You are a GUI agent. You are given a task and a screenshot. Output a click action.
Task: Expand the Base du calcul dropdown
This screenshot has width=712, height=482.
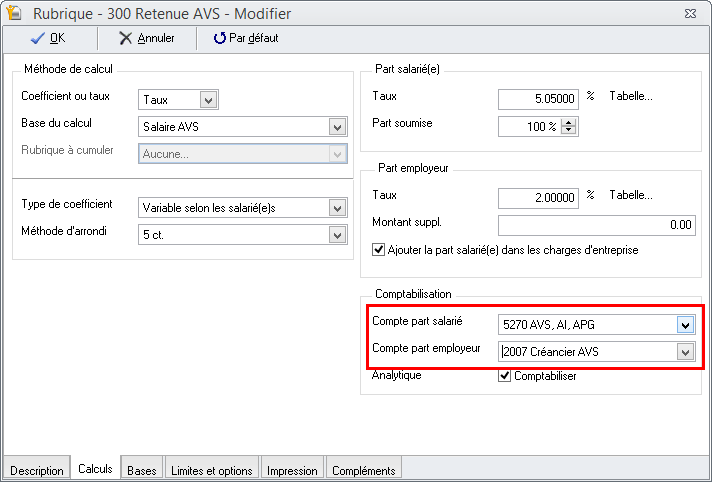tap(338, 127)
